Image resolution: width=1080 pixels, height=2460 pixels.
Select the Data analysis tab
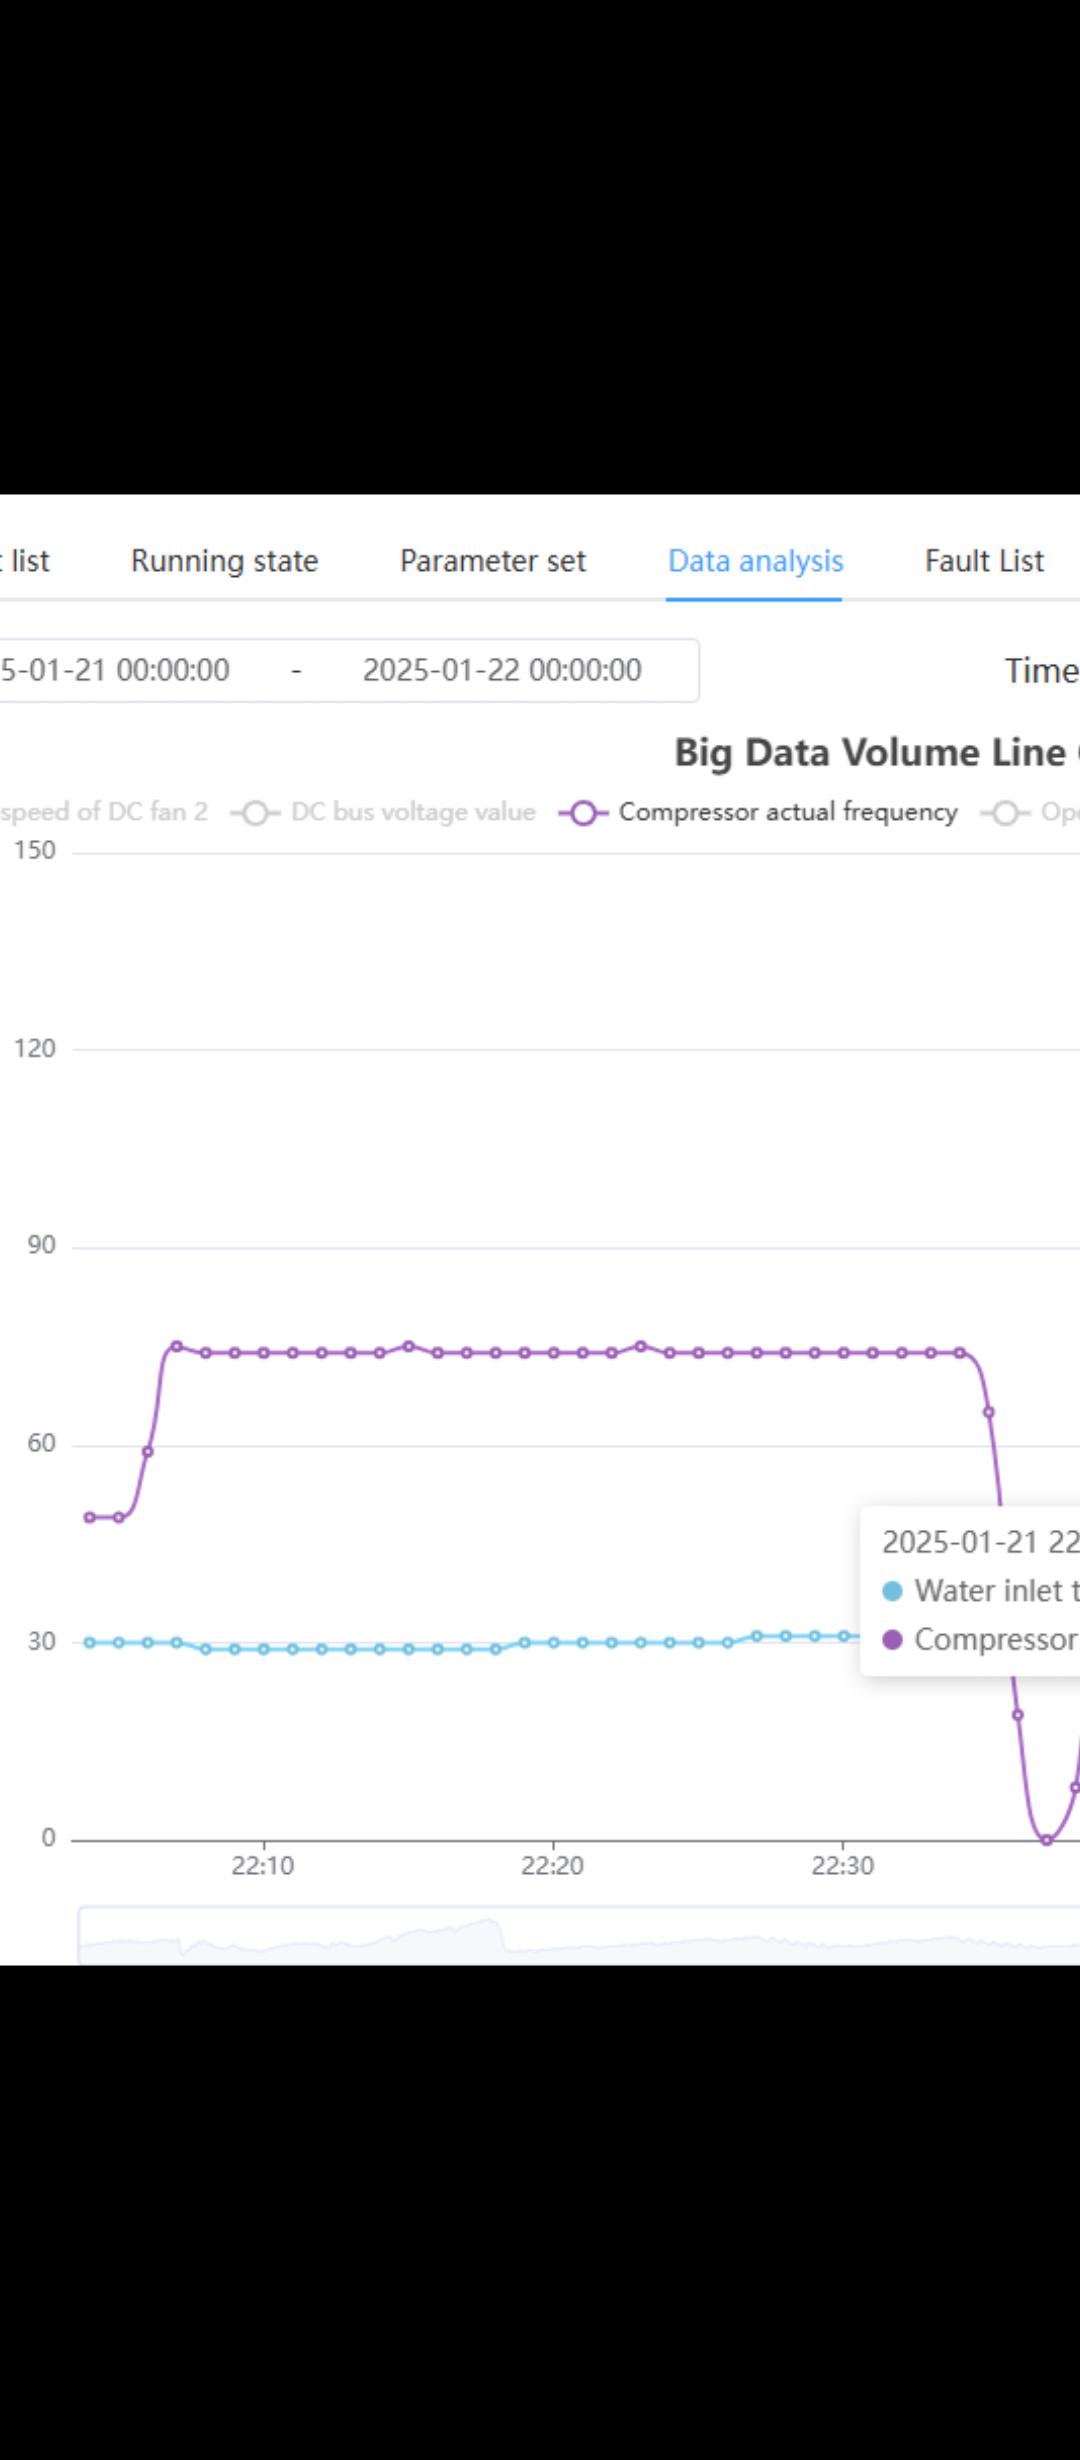click(755, 561)
